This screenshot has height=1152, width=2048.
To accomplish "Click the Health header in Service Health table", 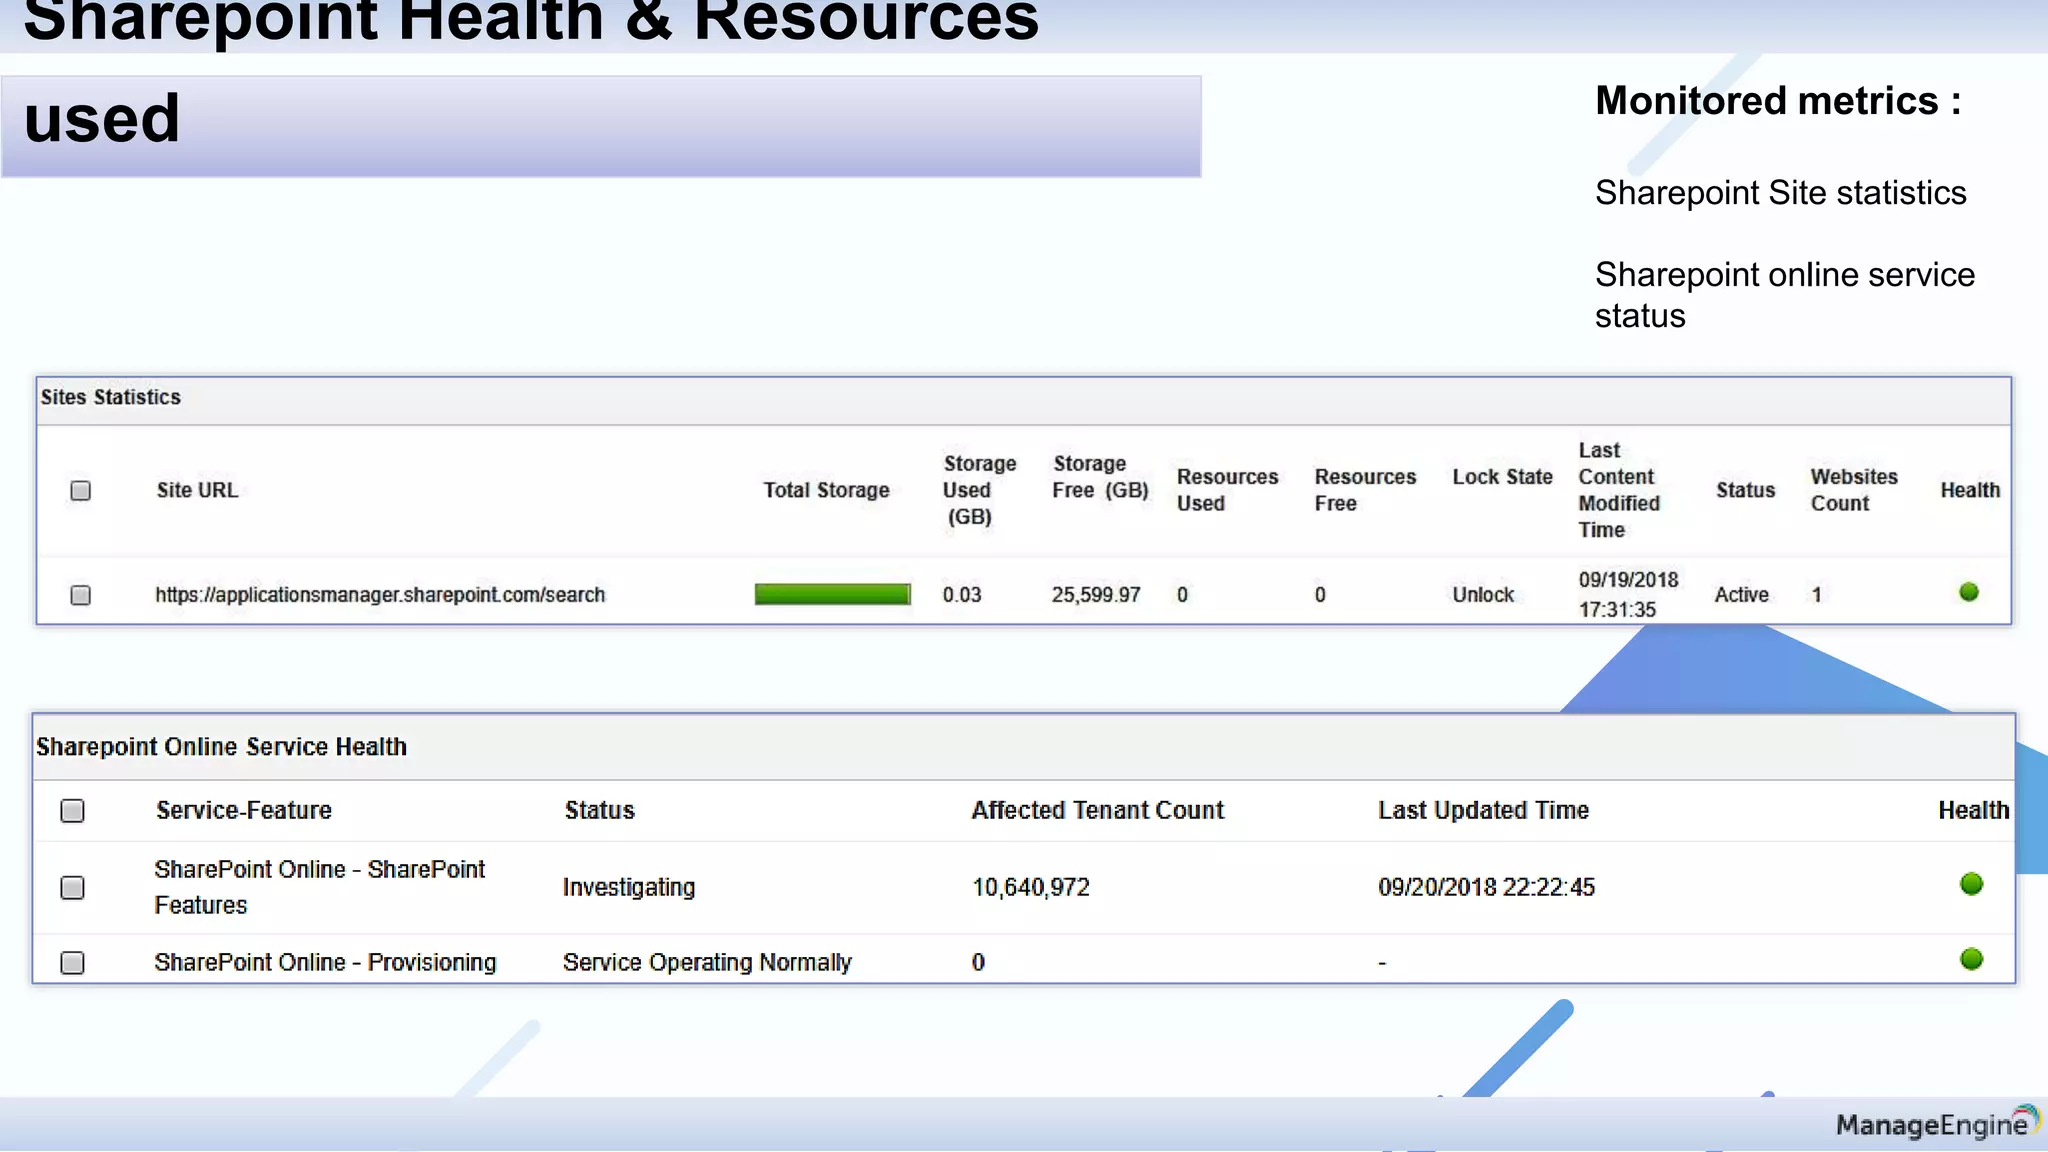I will pyautogui.click(x=1973, y=810).
